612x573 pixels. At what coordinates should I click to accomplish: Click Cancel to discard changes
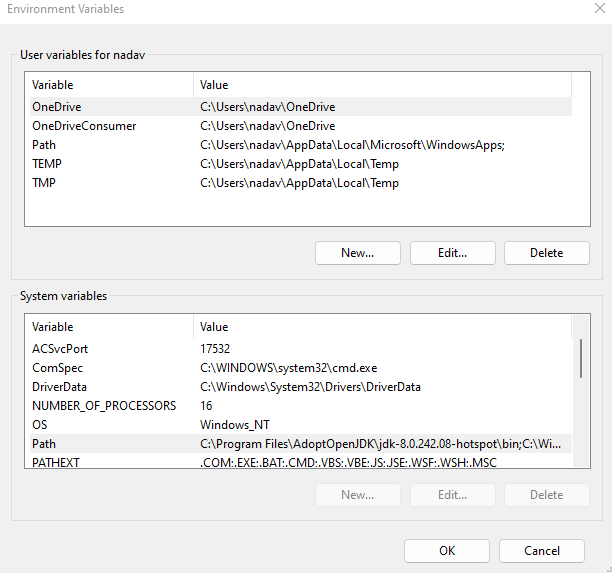pos(542,551)
